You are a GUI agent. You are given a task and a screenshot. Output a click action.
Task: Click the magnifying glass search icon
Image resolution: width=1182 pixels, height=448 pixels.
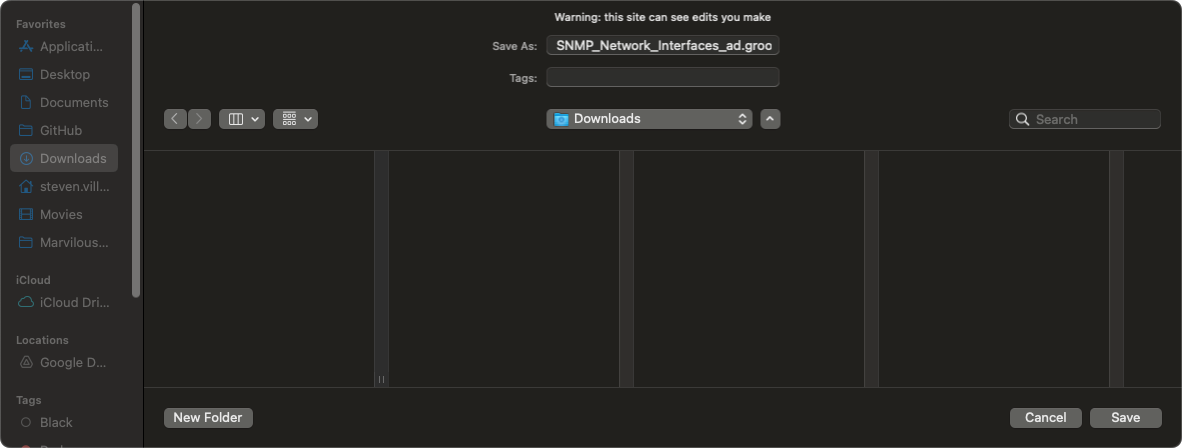(x=1022, y=119)
